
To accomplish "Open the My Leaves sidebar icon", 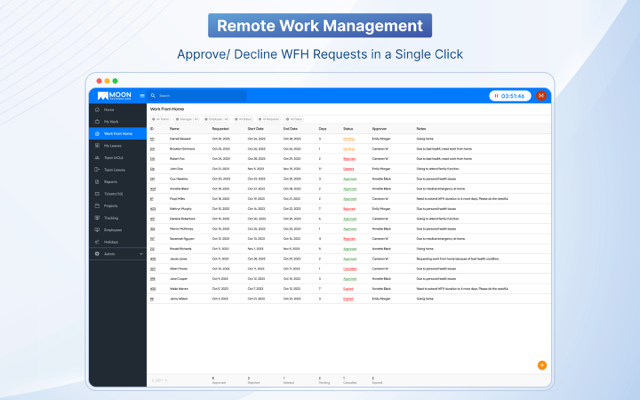I will pos(97,146).
